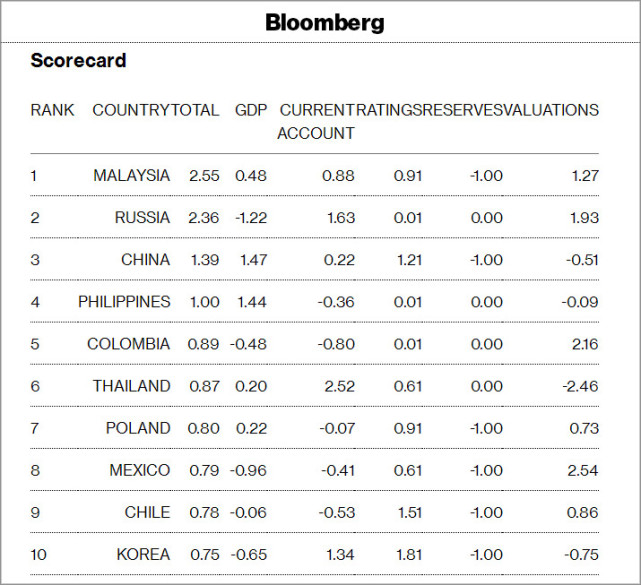
Task: Choose the PHILIPPINES country entry
Action: click(x=124, y=302)
